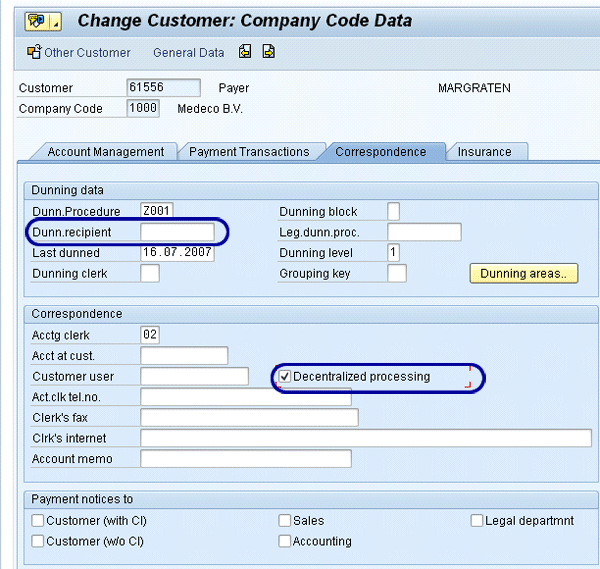Click the Clrk's internet text field
The image size is (600, 569).
click(365, 438)
